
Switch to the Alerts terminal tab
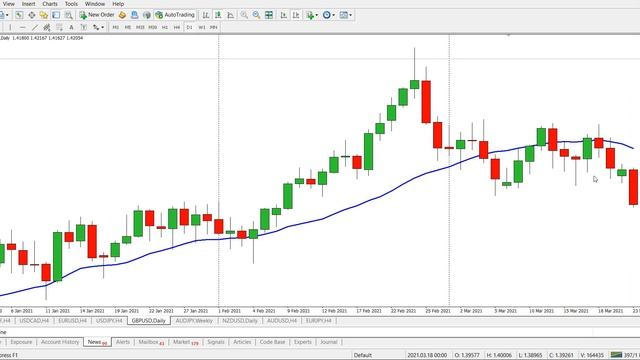(122, 342)
